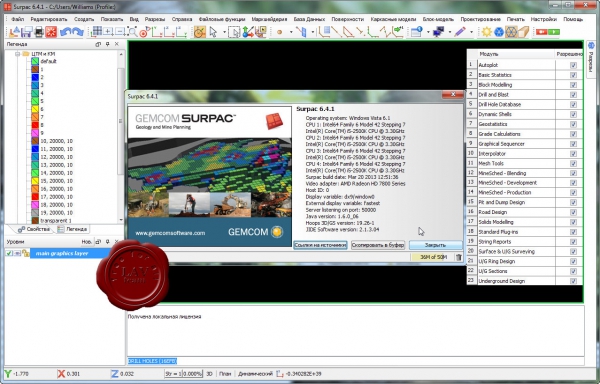Click the zoom all magnifier icon
Image resolution: width=600 pixels, height=384 pixels.
coord(132,32)
